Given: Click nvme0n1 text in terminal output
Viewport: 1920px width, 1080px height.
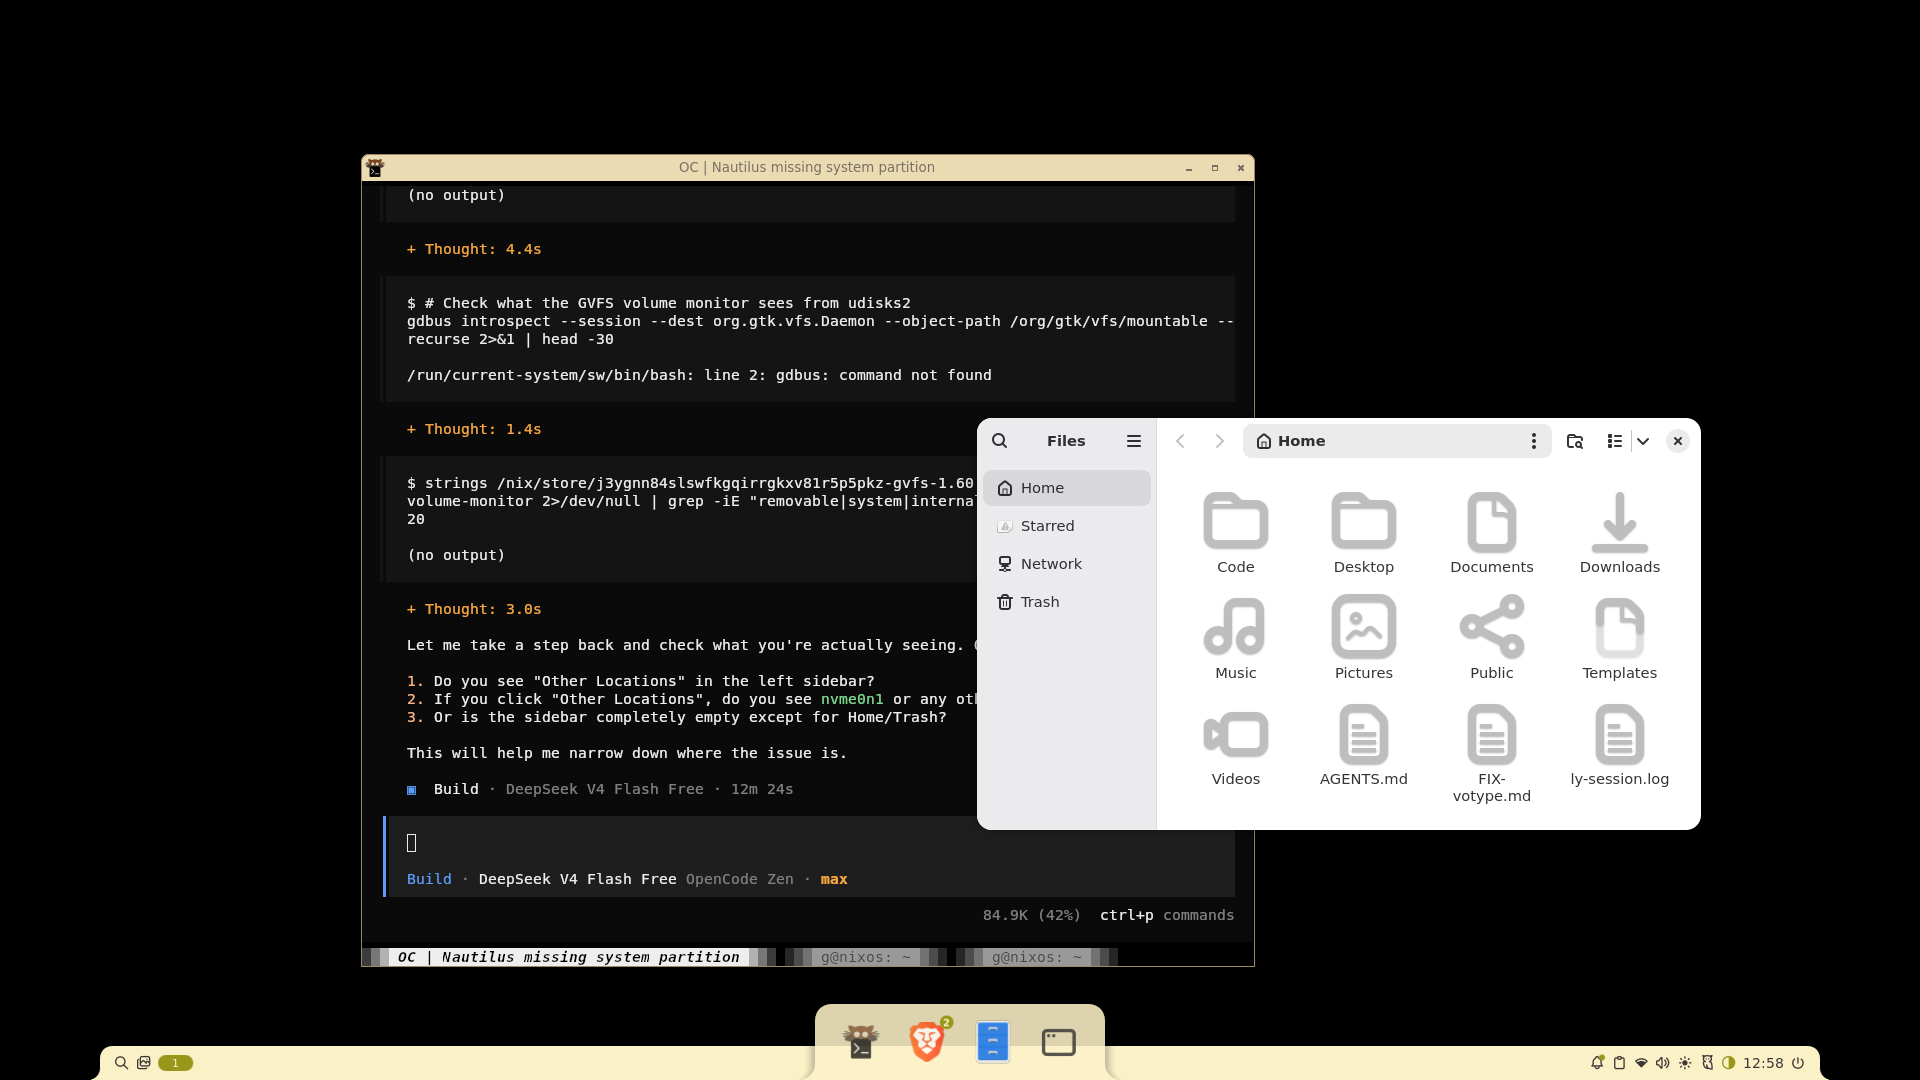Looking at the screenshot, I should pyautogui.click(x=852, y=699).
